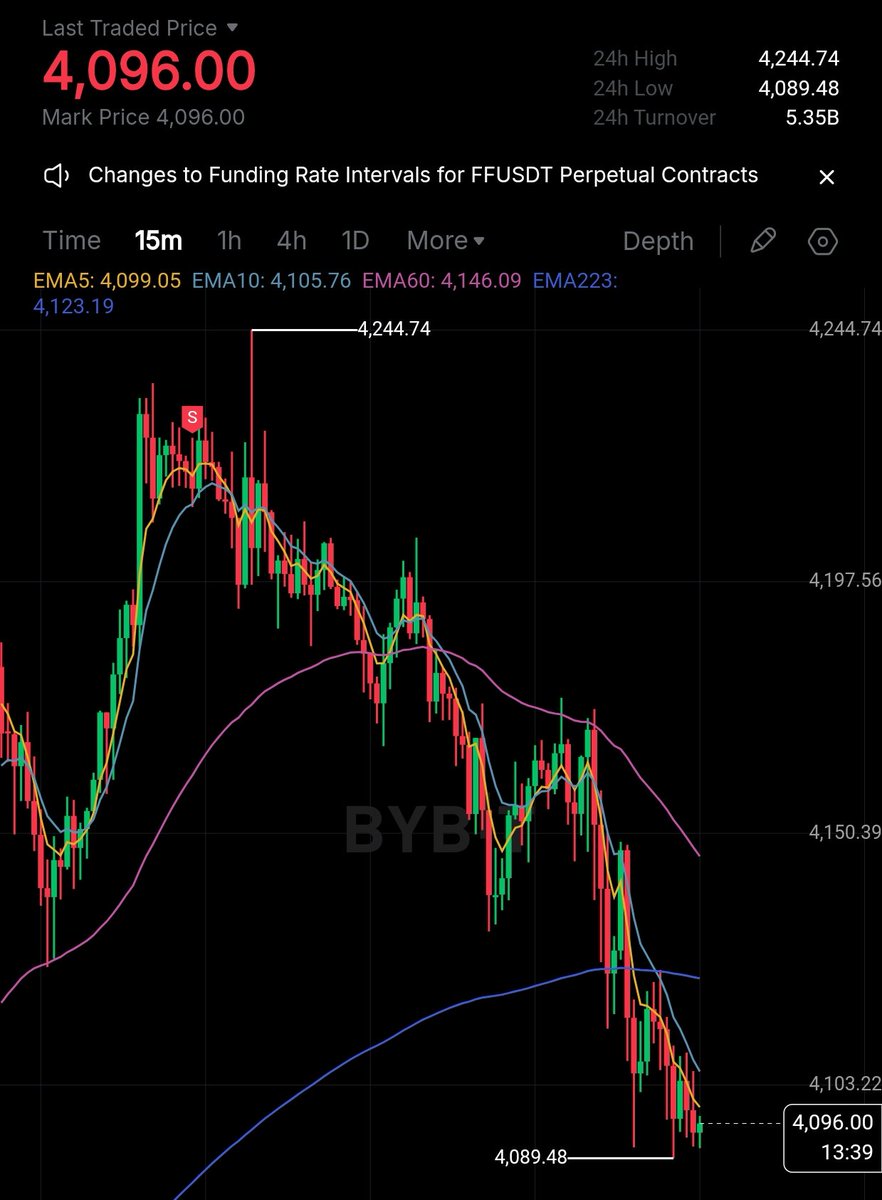Click the 4,096.00 last price tag
Viewport: 882px width, 1200px height.
[832, 1123]
